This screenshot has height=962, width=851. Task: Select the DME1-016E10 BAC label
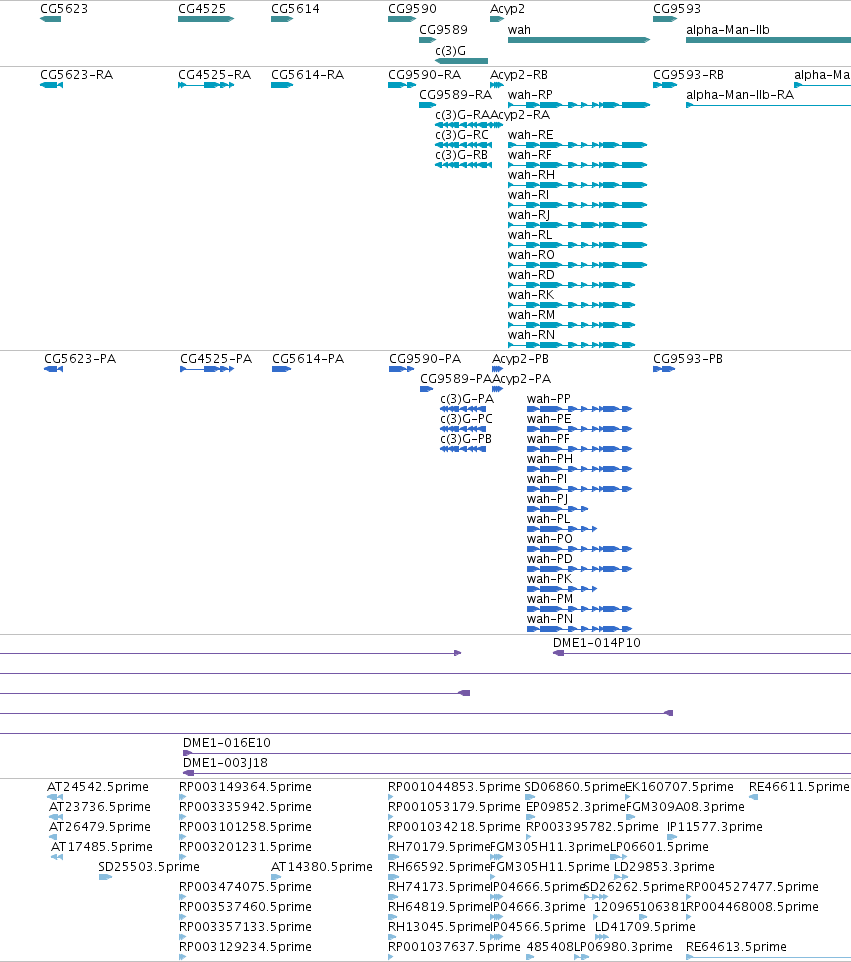[x=227, y=742]
